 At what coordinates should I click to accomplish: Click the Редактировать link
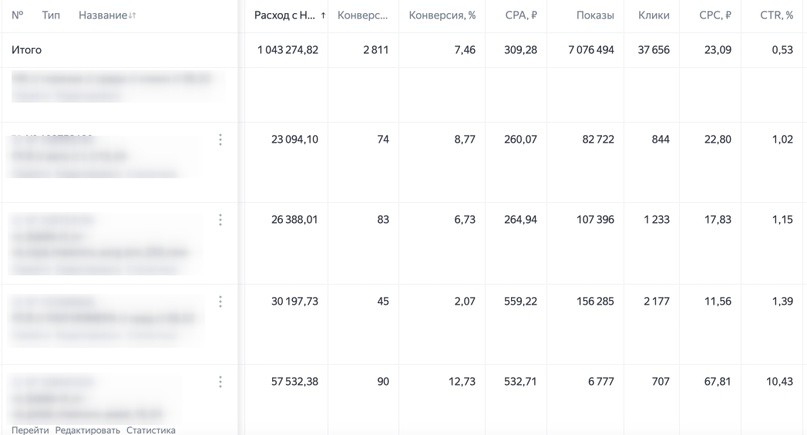point(87,430)
